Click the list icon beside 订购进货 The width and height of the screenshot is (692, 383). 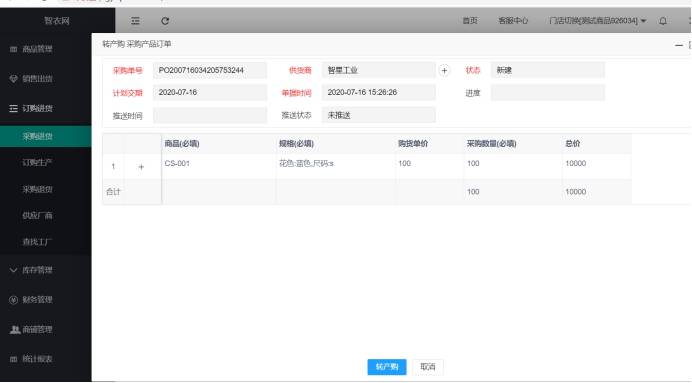click(x=13, y=108)
